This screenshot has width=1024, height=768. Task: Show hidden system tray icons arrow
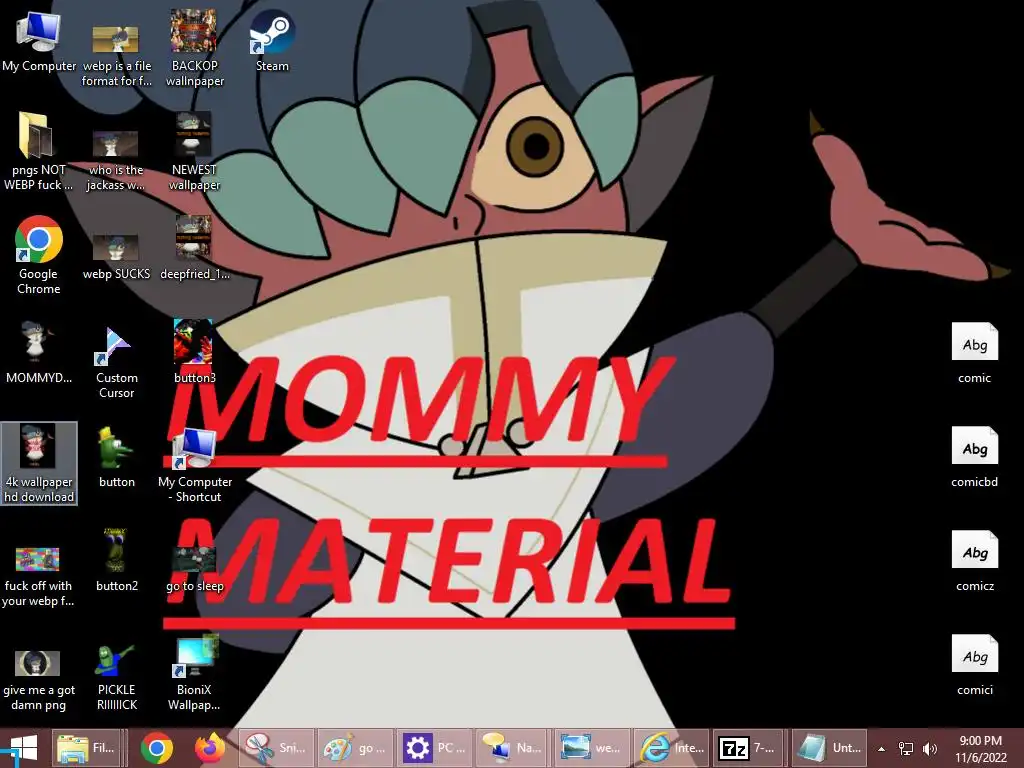[882, 749]
